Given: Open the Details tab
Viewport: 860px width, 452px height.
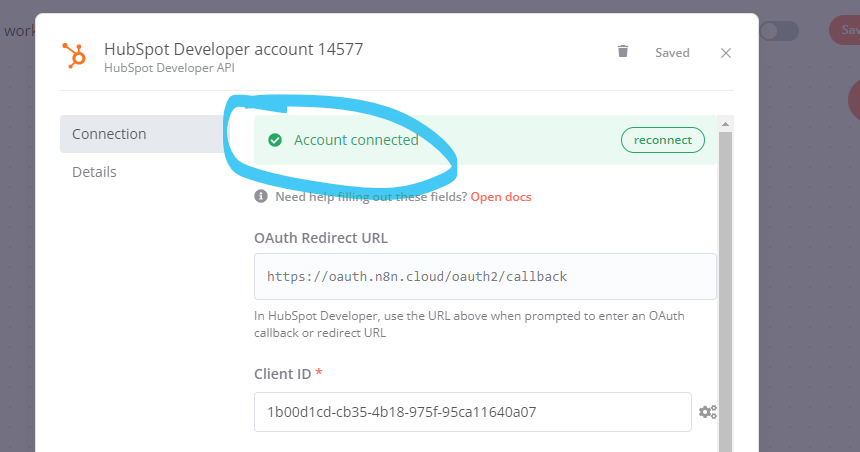Looking at the screenshot, I should pos(95,172).
